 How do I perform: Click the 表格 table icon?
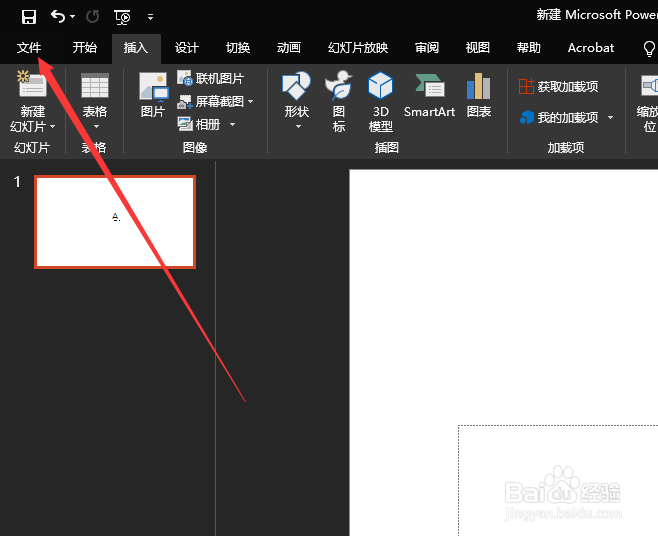click(x=95, y=85)
